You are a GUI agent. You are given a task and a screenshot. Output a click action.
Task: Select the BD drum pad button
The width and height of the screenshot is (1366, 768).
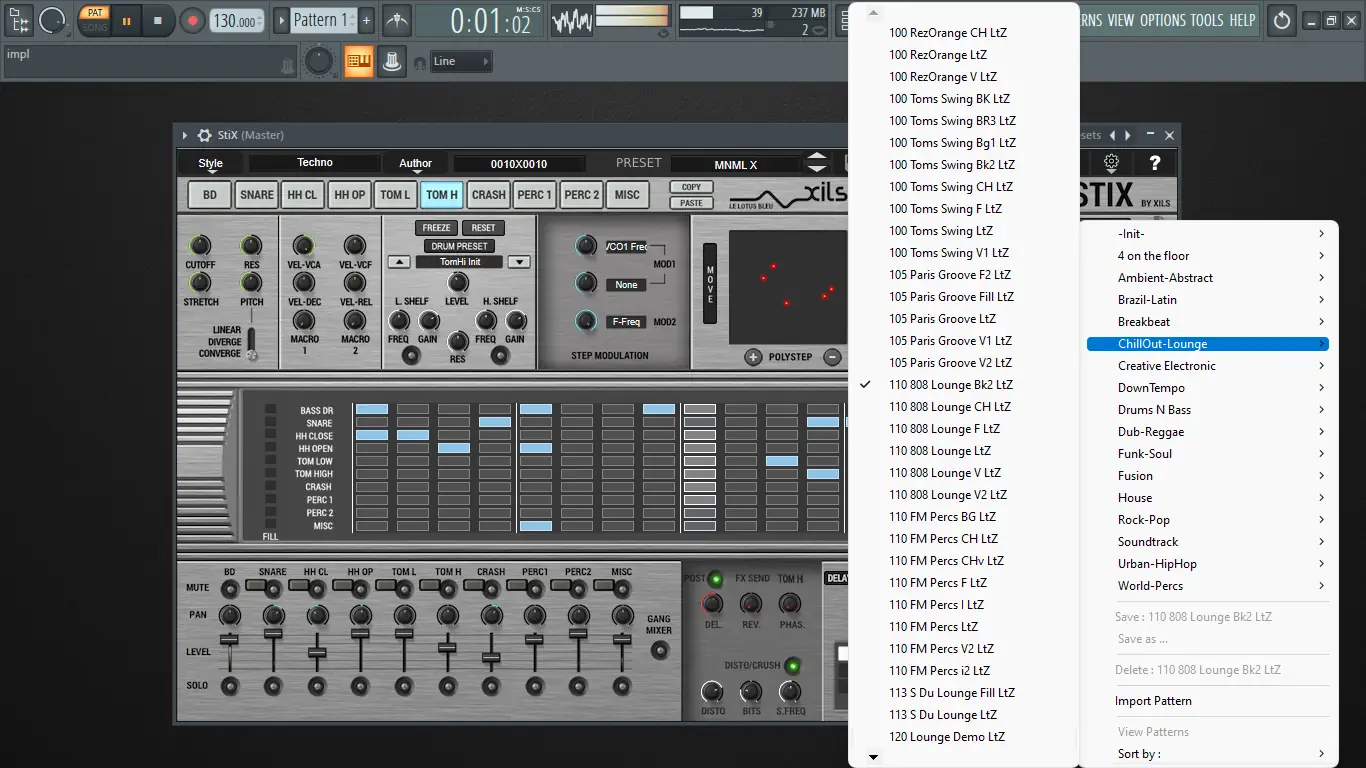click(210, 195)
